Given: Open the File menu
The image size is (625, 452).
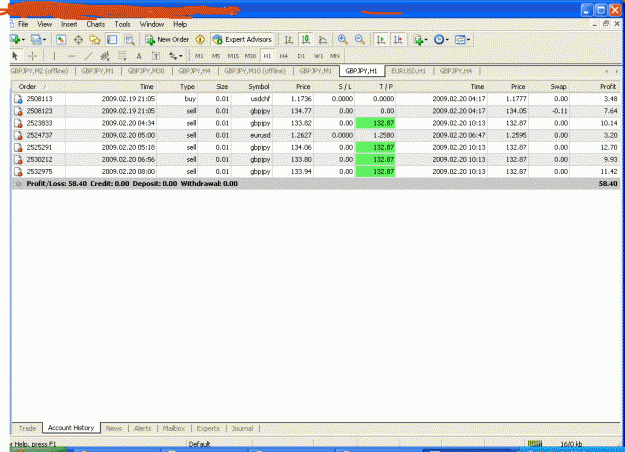Looking at the screenshot, I should coord(23,24).
